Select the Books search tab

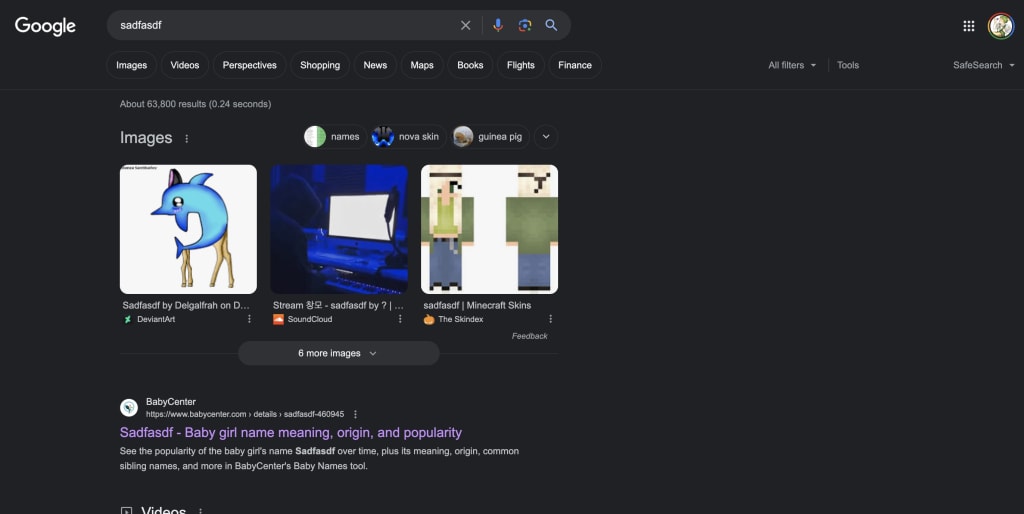click(x=470, y=65)
